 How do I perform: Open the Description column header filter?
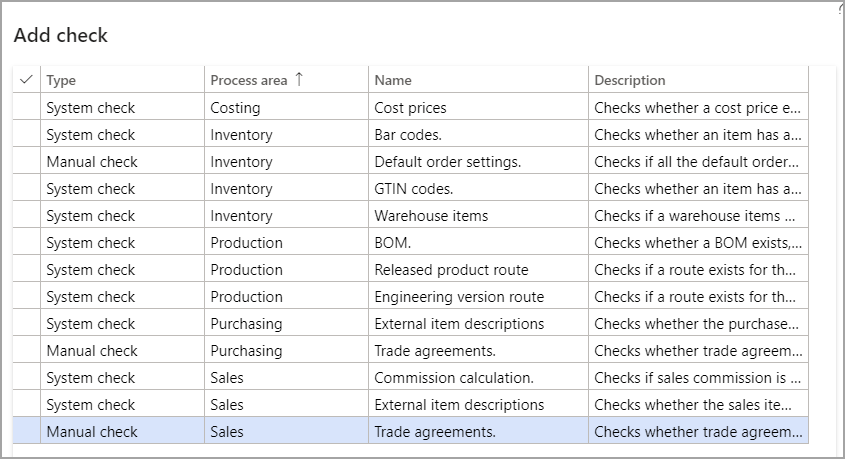[x=630, y=80]
